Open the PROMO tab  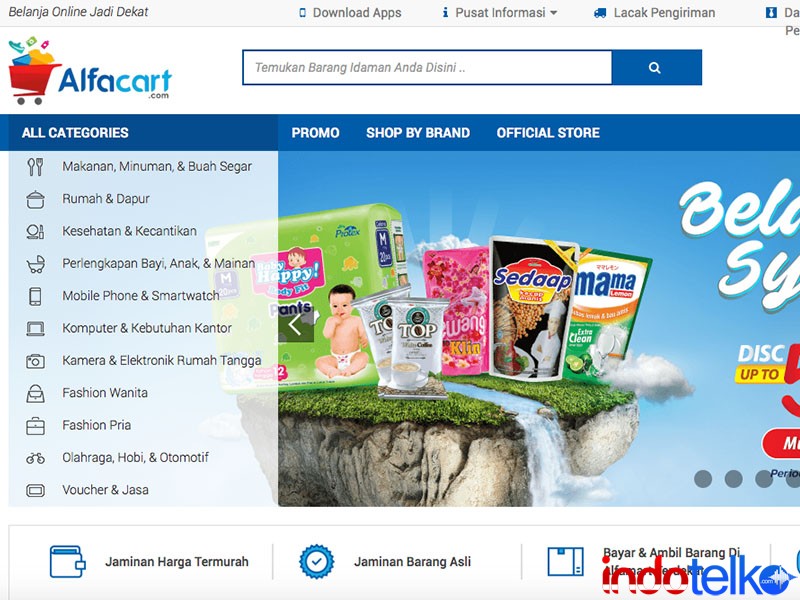click(x=315, y=133)
